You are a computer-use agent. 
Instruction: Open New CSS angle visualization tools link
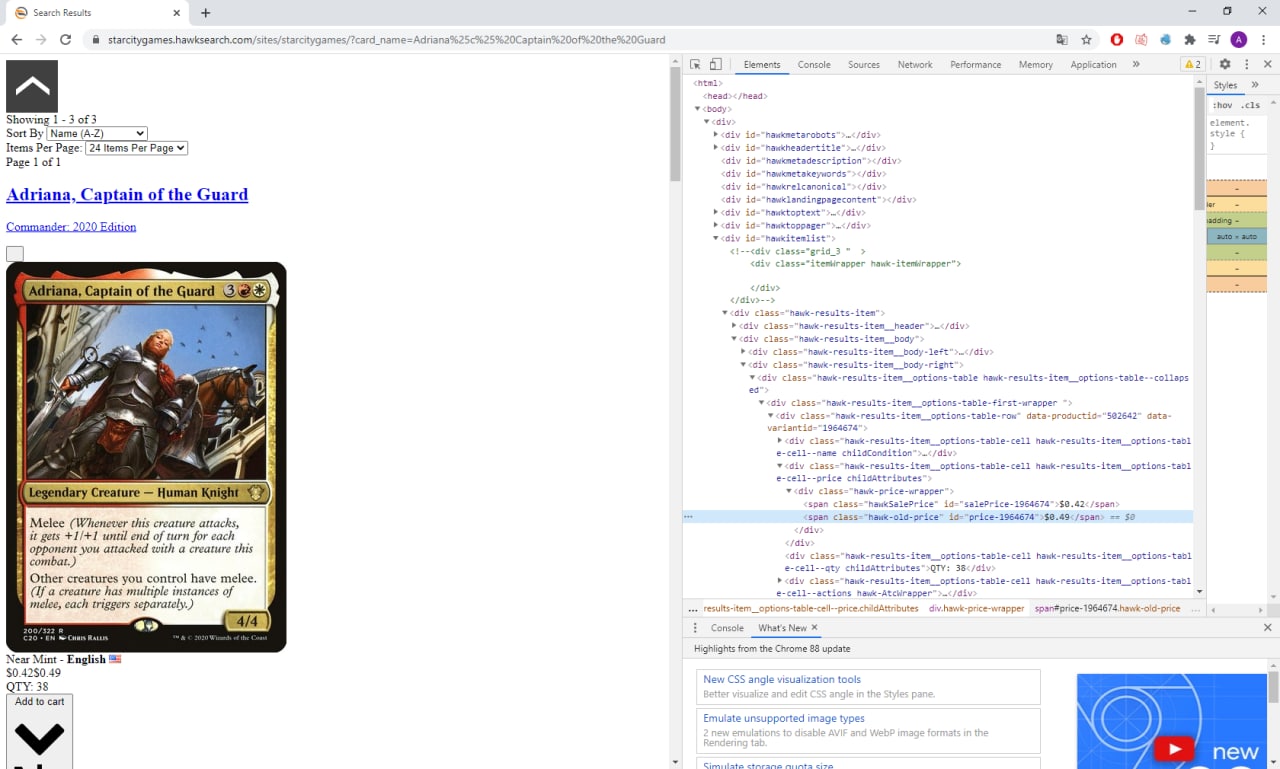tap(782, 679)
